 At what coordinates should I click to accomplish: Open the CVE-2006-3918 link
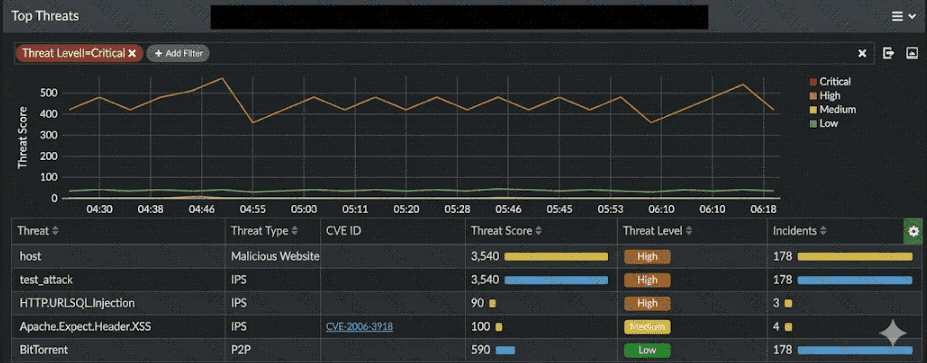[359, 326]
